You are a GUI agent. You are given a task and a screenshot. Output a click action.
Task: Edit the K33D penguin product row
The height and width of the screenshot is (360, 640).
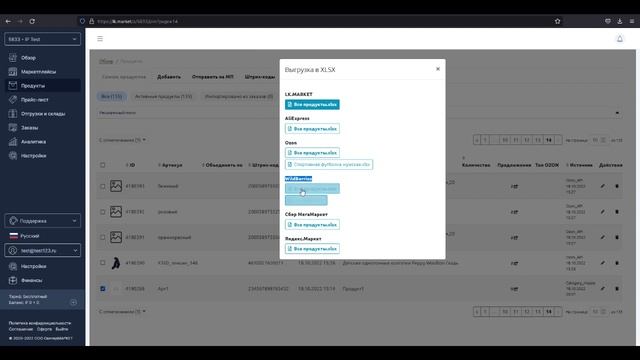602,263
